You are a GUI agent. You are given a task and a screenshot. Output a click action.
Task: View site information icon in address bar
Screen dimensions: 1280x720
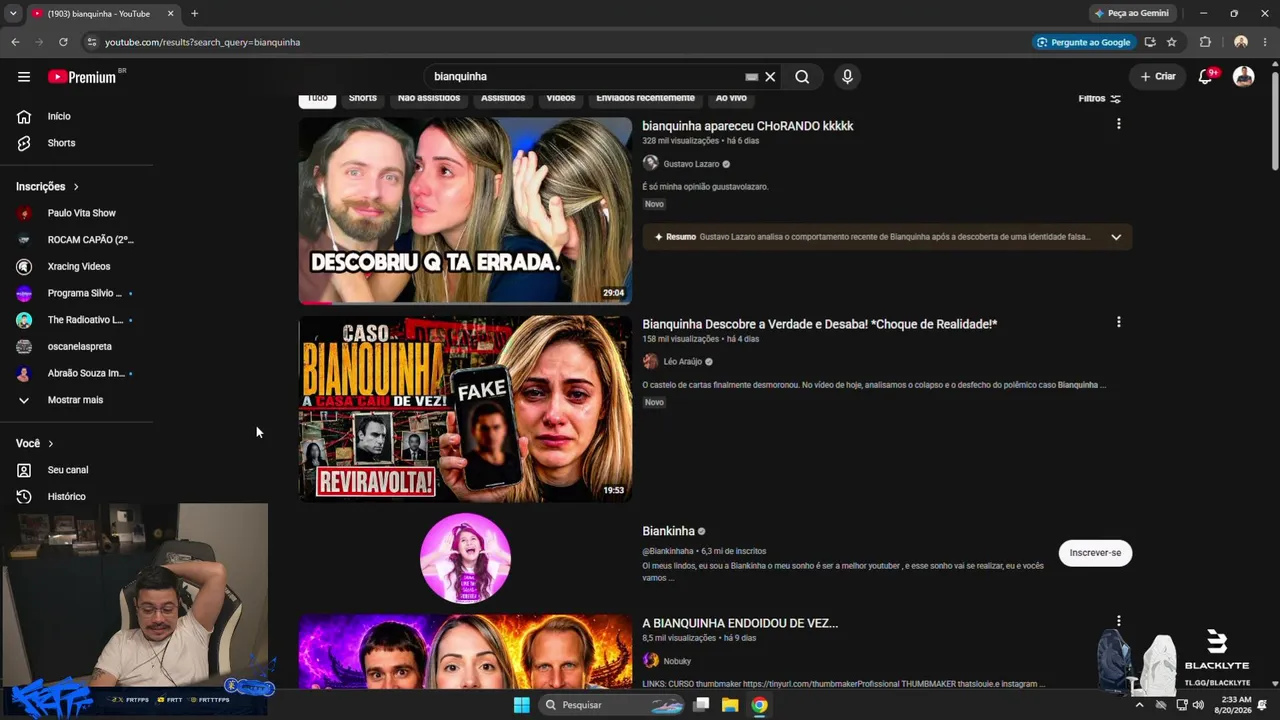click(91, 42)
